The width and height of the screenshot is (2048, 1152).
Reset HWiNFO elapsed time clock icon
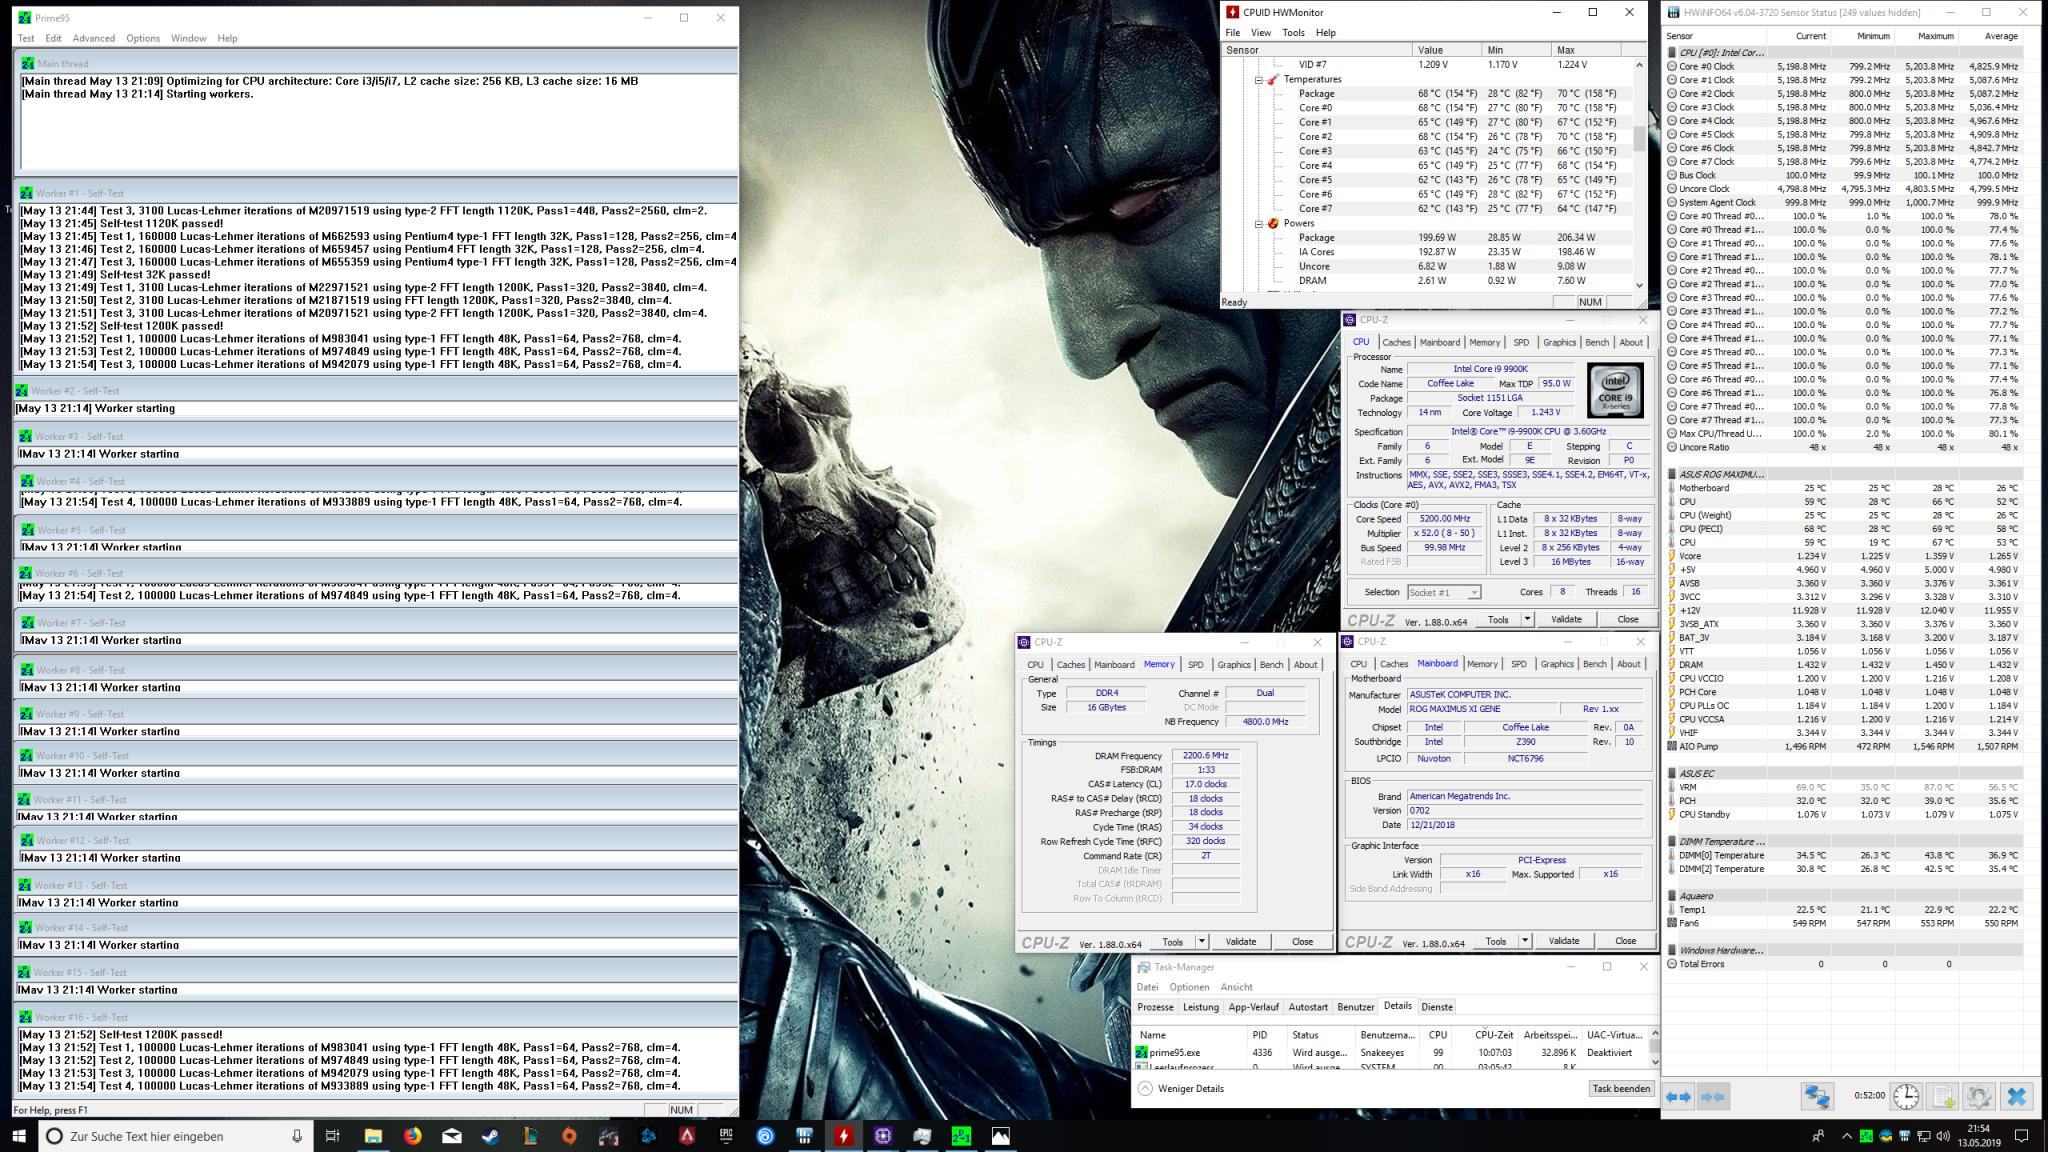(x=1906, y=1097)
